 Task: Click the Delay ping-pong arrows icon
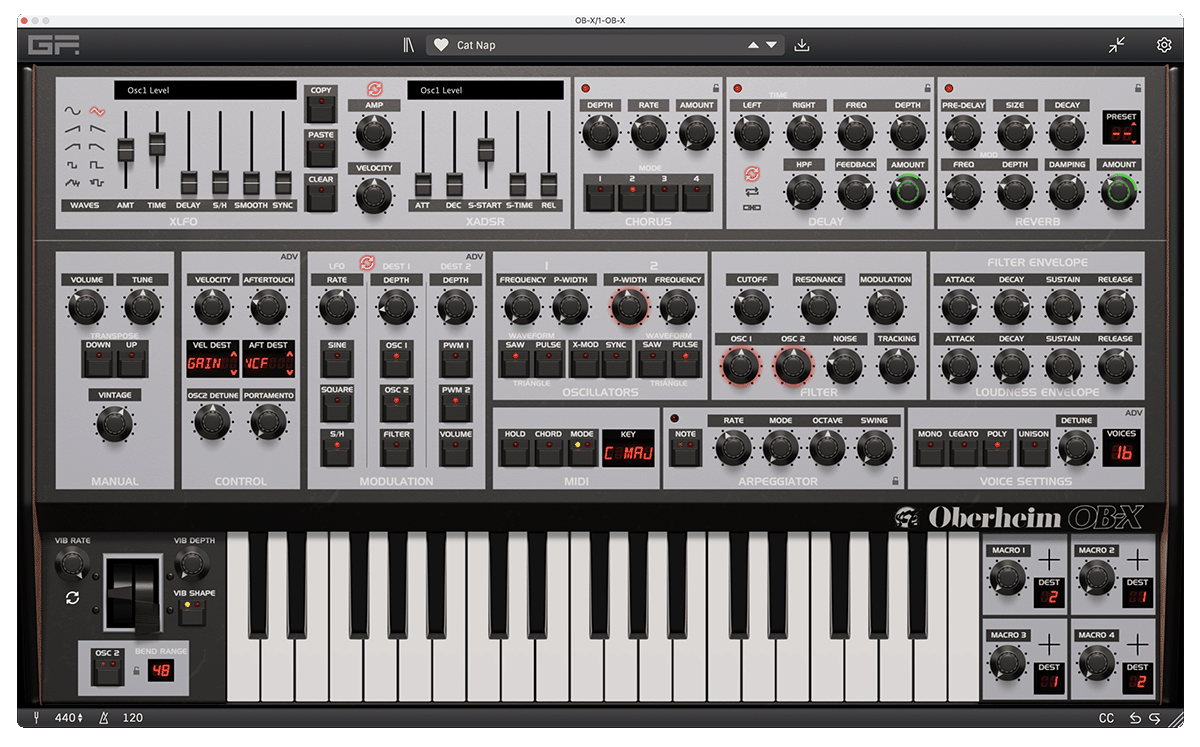(x=752, y=191)
